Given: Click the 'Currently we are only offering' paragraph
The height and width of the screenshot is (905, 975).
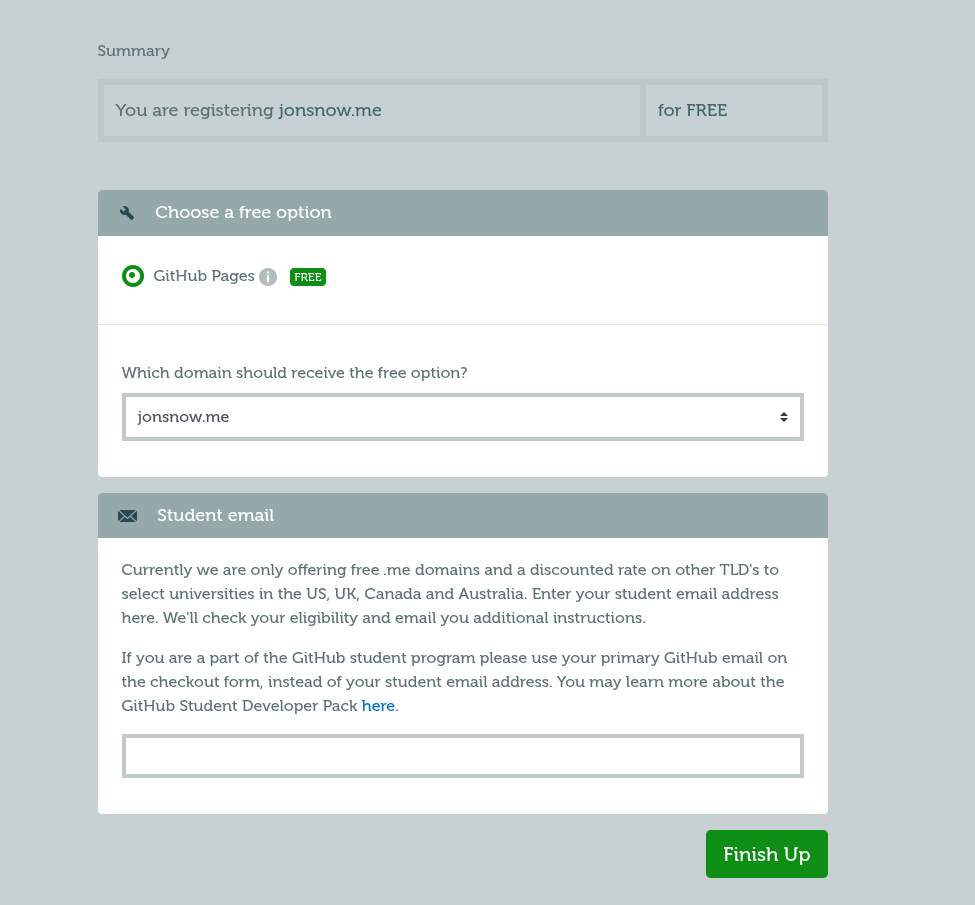Looking at the screenshot, I should coord(450,594).
